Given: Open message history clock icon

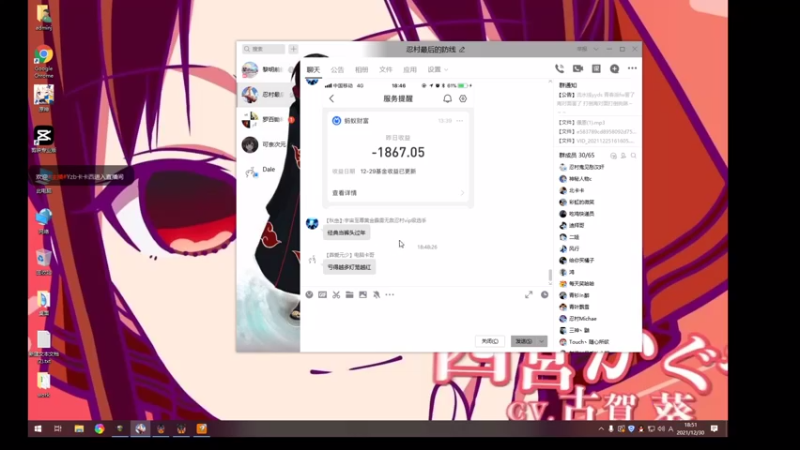Looking at the screenshot, I should pos(544,294).
